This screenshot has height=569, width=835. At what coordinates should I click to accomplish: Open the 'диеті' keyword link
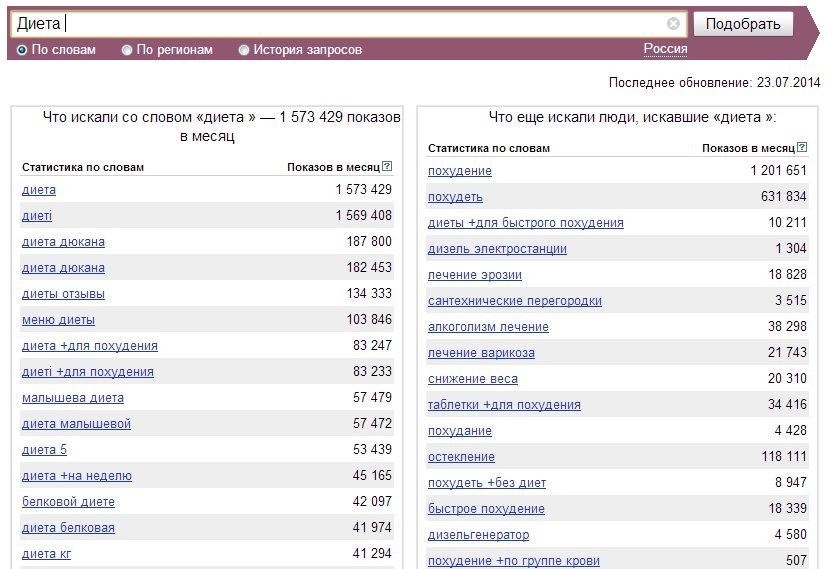tap(37, 216)
